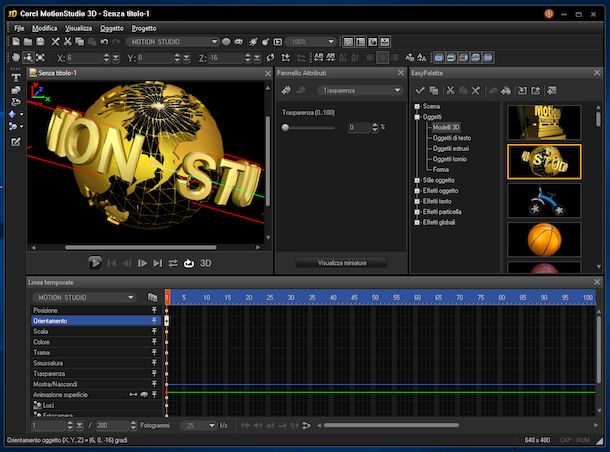Click the Reset transform circular arrows icon
Screen dimensions: 610x452
[x=270, y=58]
